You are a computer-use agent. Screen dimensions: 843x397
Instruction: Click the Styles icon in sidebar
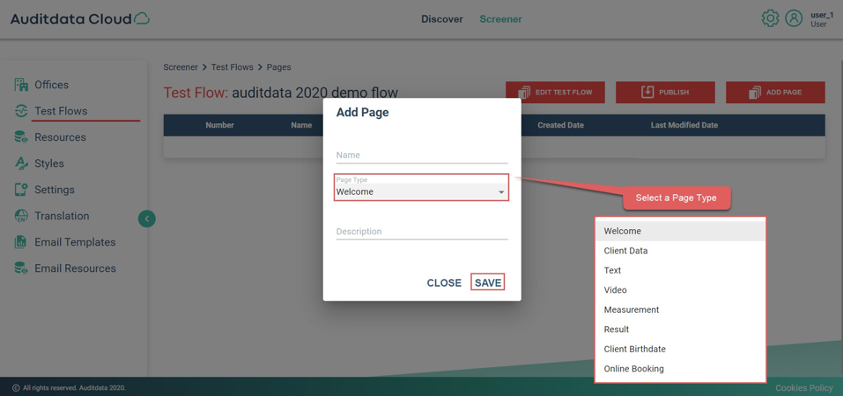coord(21,164)
